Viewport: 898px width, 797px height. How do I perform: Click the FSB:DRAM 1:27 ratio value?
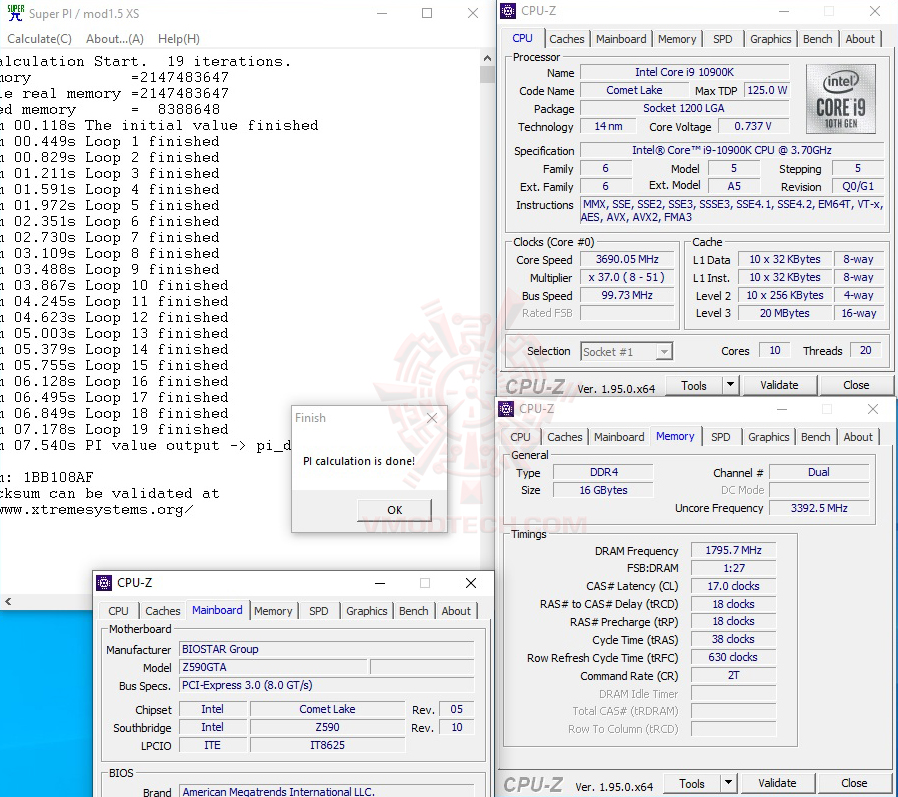click(733, 568)
